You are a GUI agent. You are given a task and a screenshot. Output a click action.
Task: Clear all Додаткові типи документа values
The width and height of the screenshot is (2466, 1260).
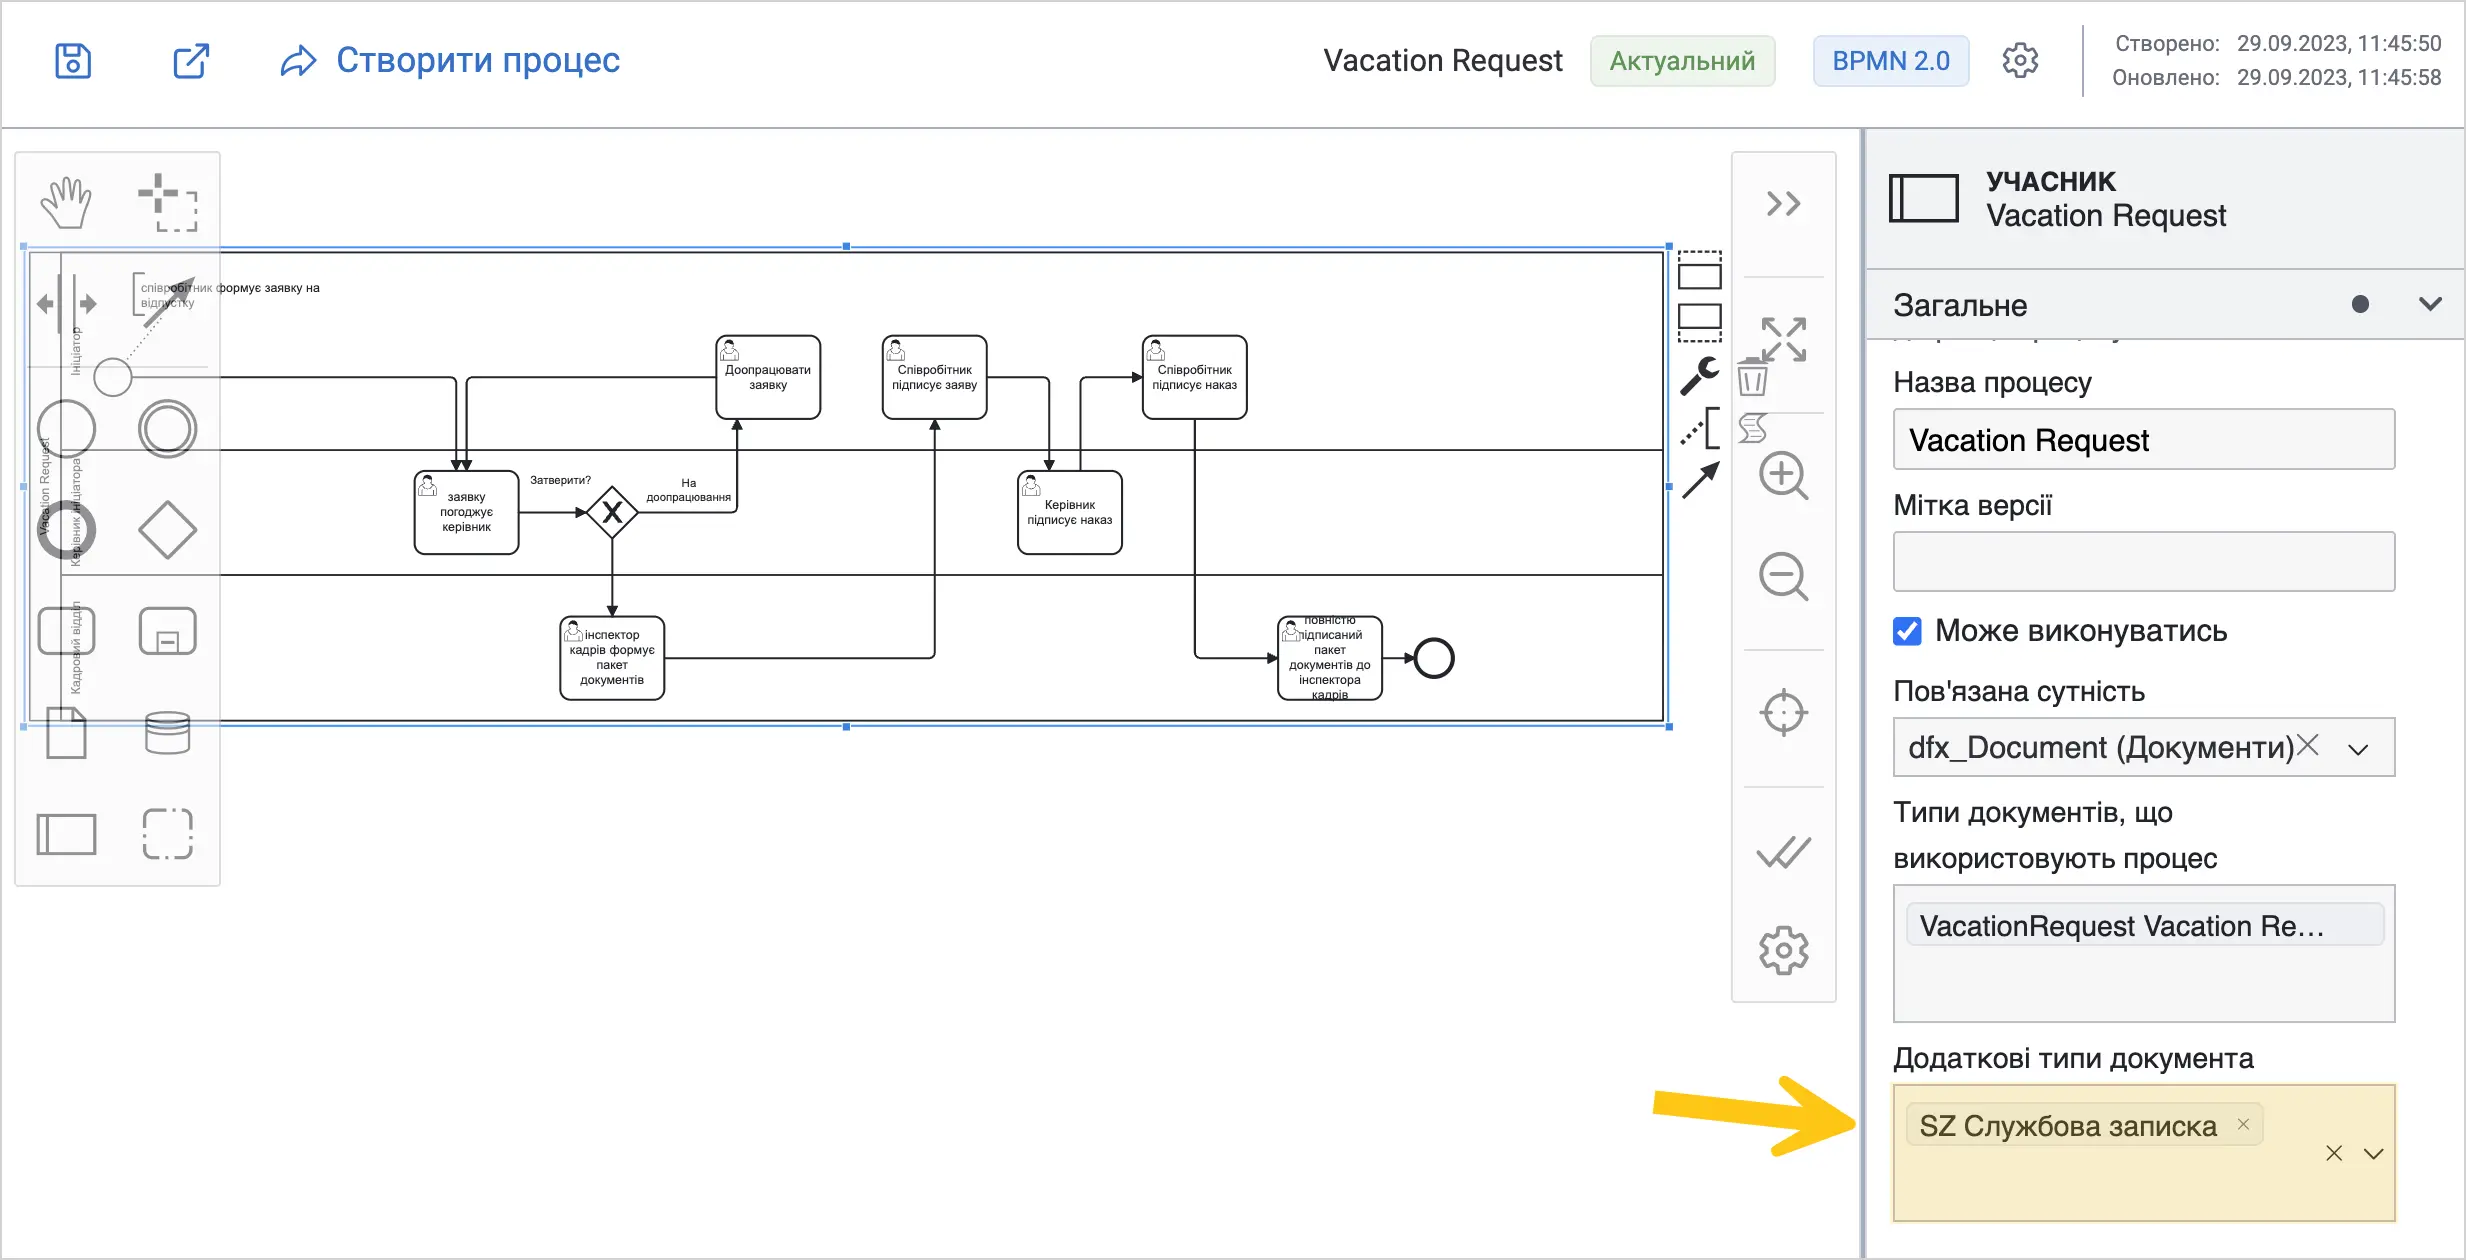pyautogui.click(x=2334, y=1153)
